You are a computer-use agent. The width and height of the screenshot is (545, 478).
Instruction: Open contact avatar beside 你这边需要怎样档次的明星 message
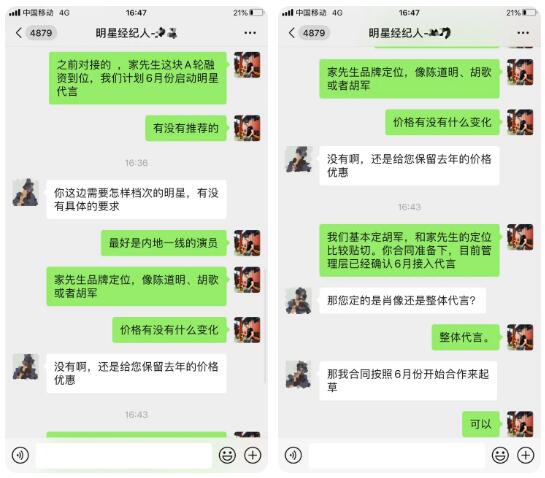tap(25, 193)
